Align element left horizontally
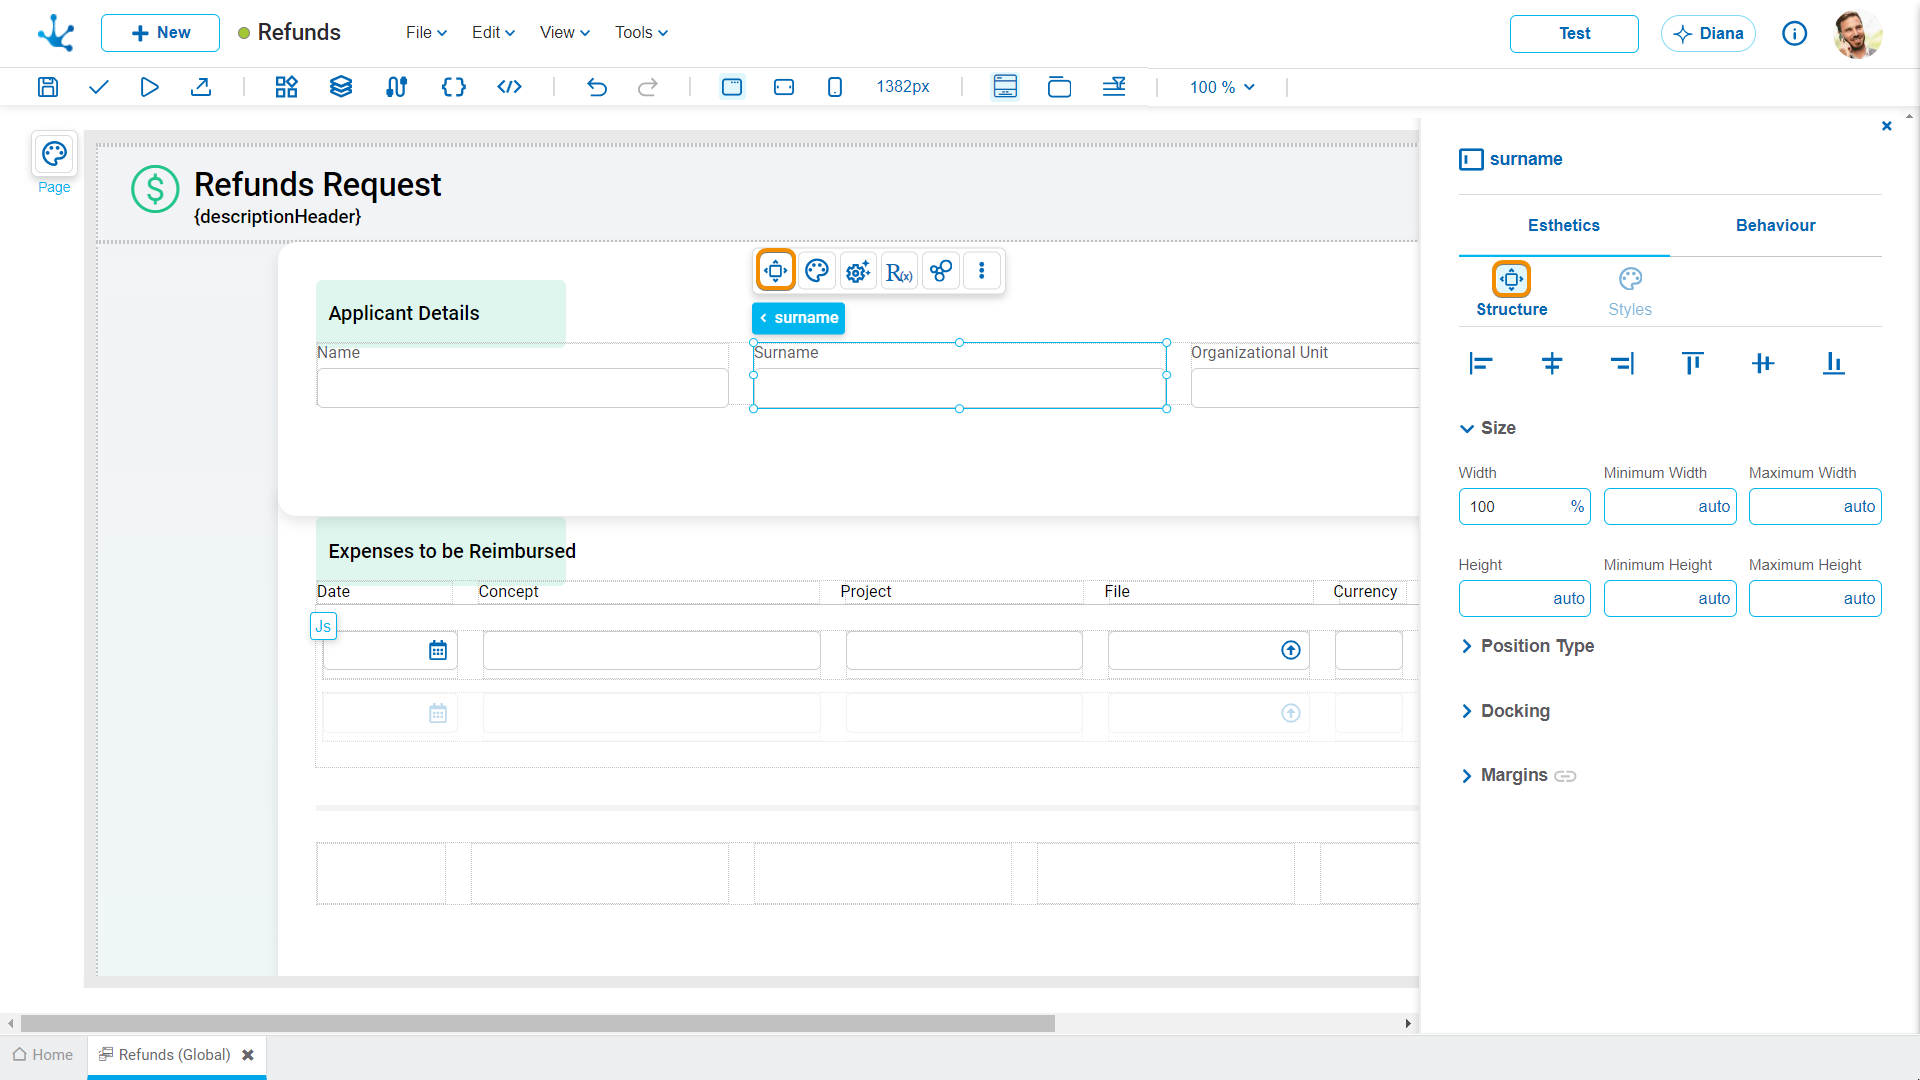The height and width of the screenshot is (1080, 1920). click(x=1481, y=363)
